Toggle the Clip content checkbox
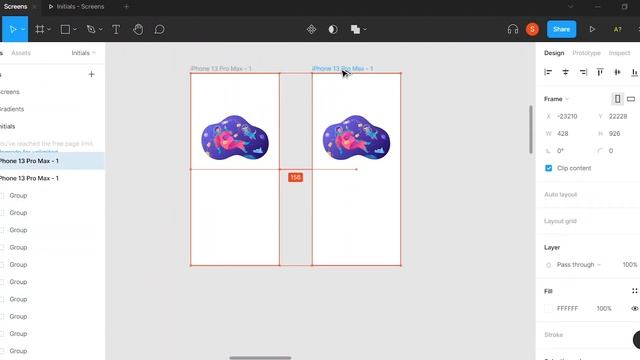 (x=549, y=168)
